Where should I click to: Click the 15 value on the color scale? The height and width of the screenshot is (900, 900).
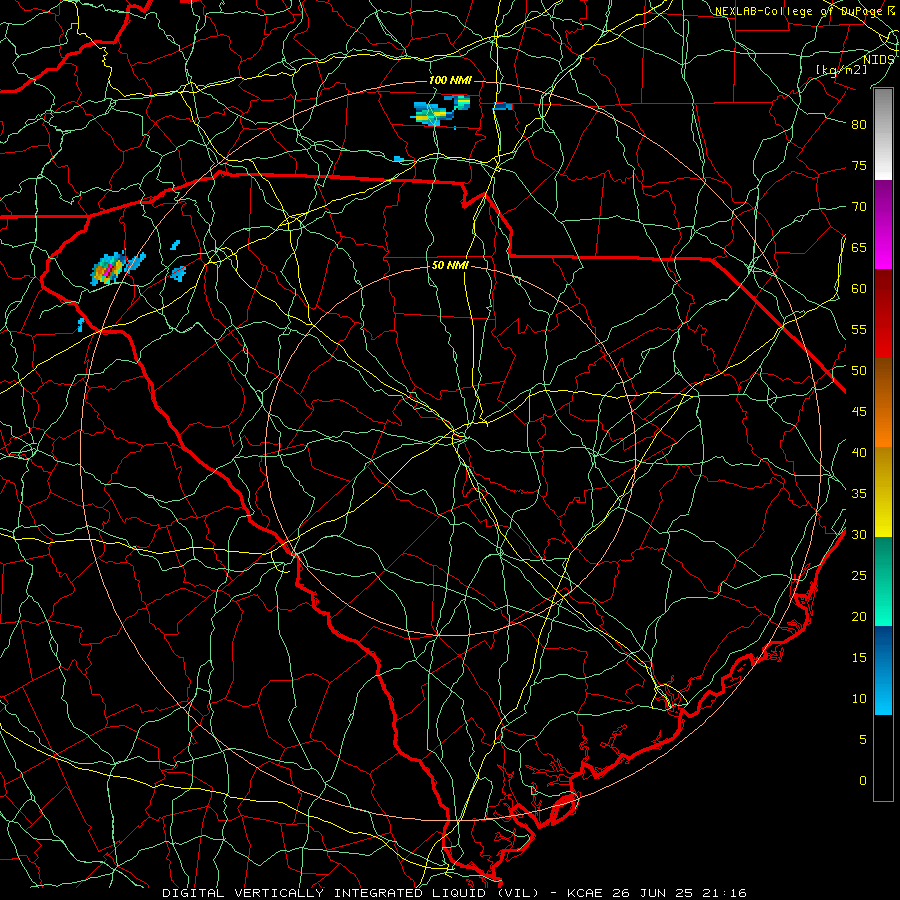(x=859, y=658)
